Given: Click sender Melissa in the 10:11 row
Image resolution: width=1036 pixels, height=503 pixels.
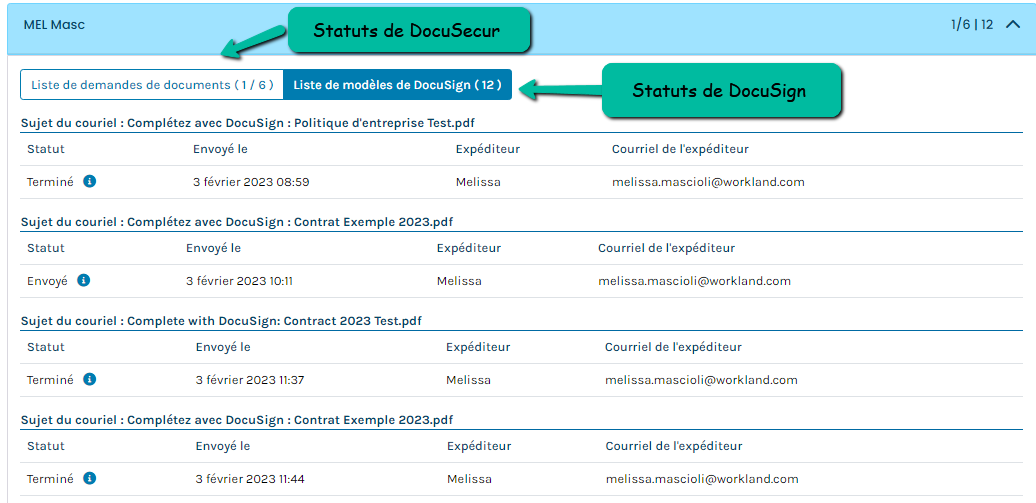Looking at the screenshot, I should click(459, 282).
